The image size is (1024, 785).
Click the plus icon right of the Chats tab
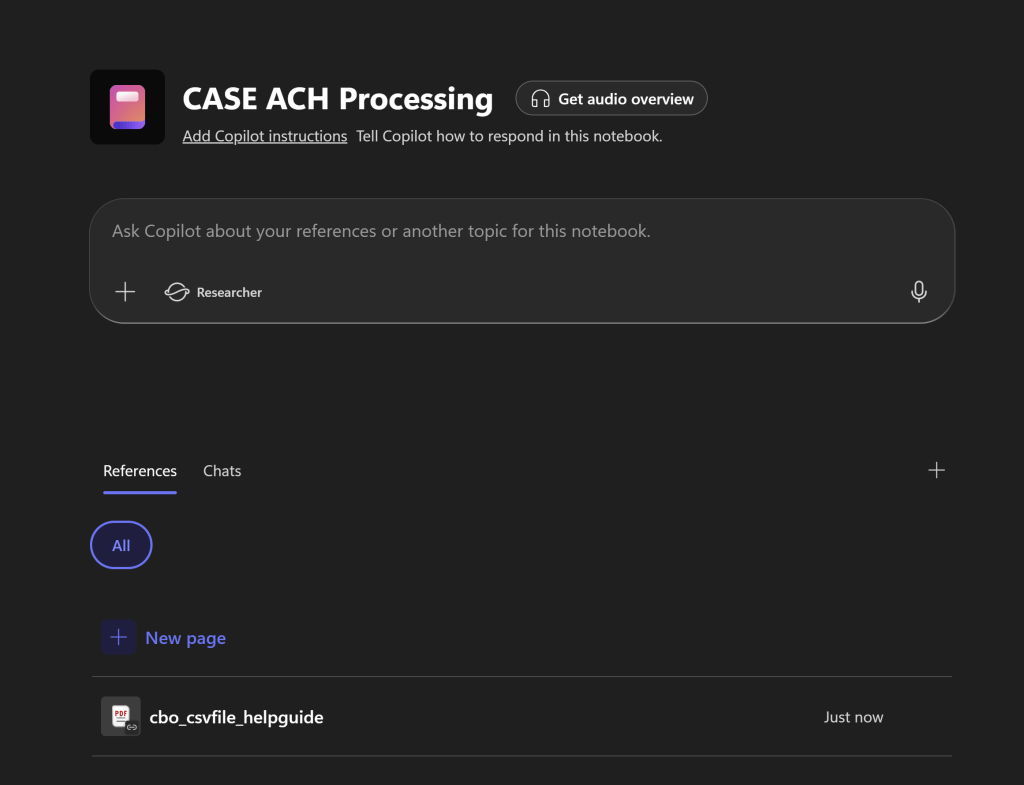(x=936, y=470)
